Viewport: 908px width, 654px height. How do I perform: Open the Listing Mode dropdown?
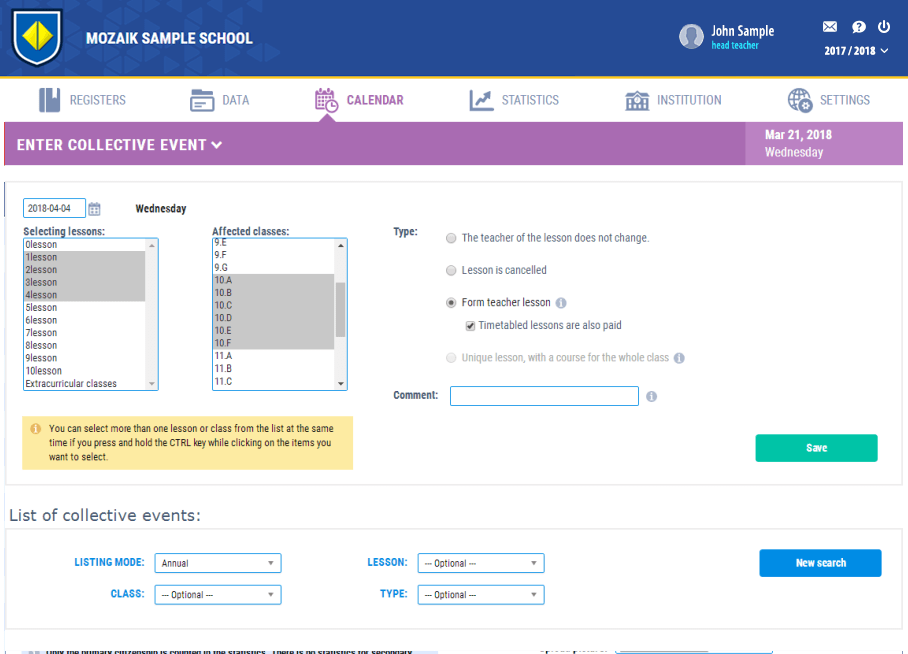coord(218,563)
